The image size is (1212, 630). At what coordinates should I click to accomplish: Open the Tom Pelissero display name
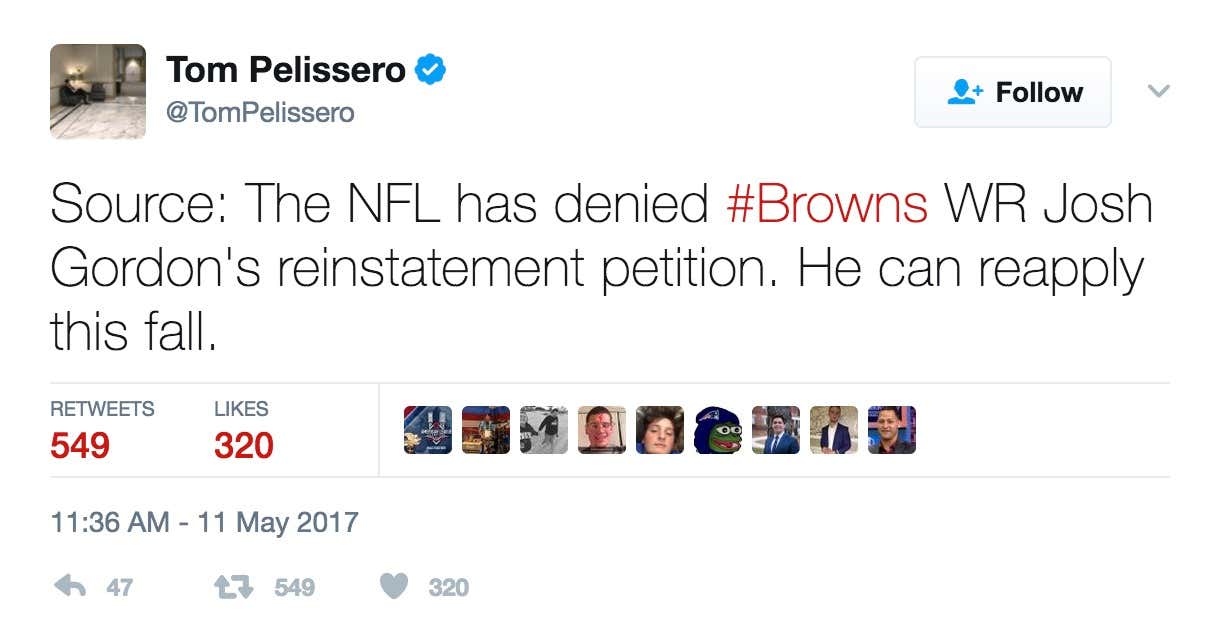[286, 70]
